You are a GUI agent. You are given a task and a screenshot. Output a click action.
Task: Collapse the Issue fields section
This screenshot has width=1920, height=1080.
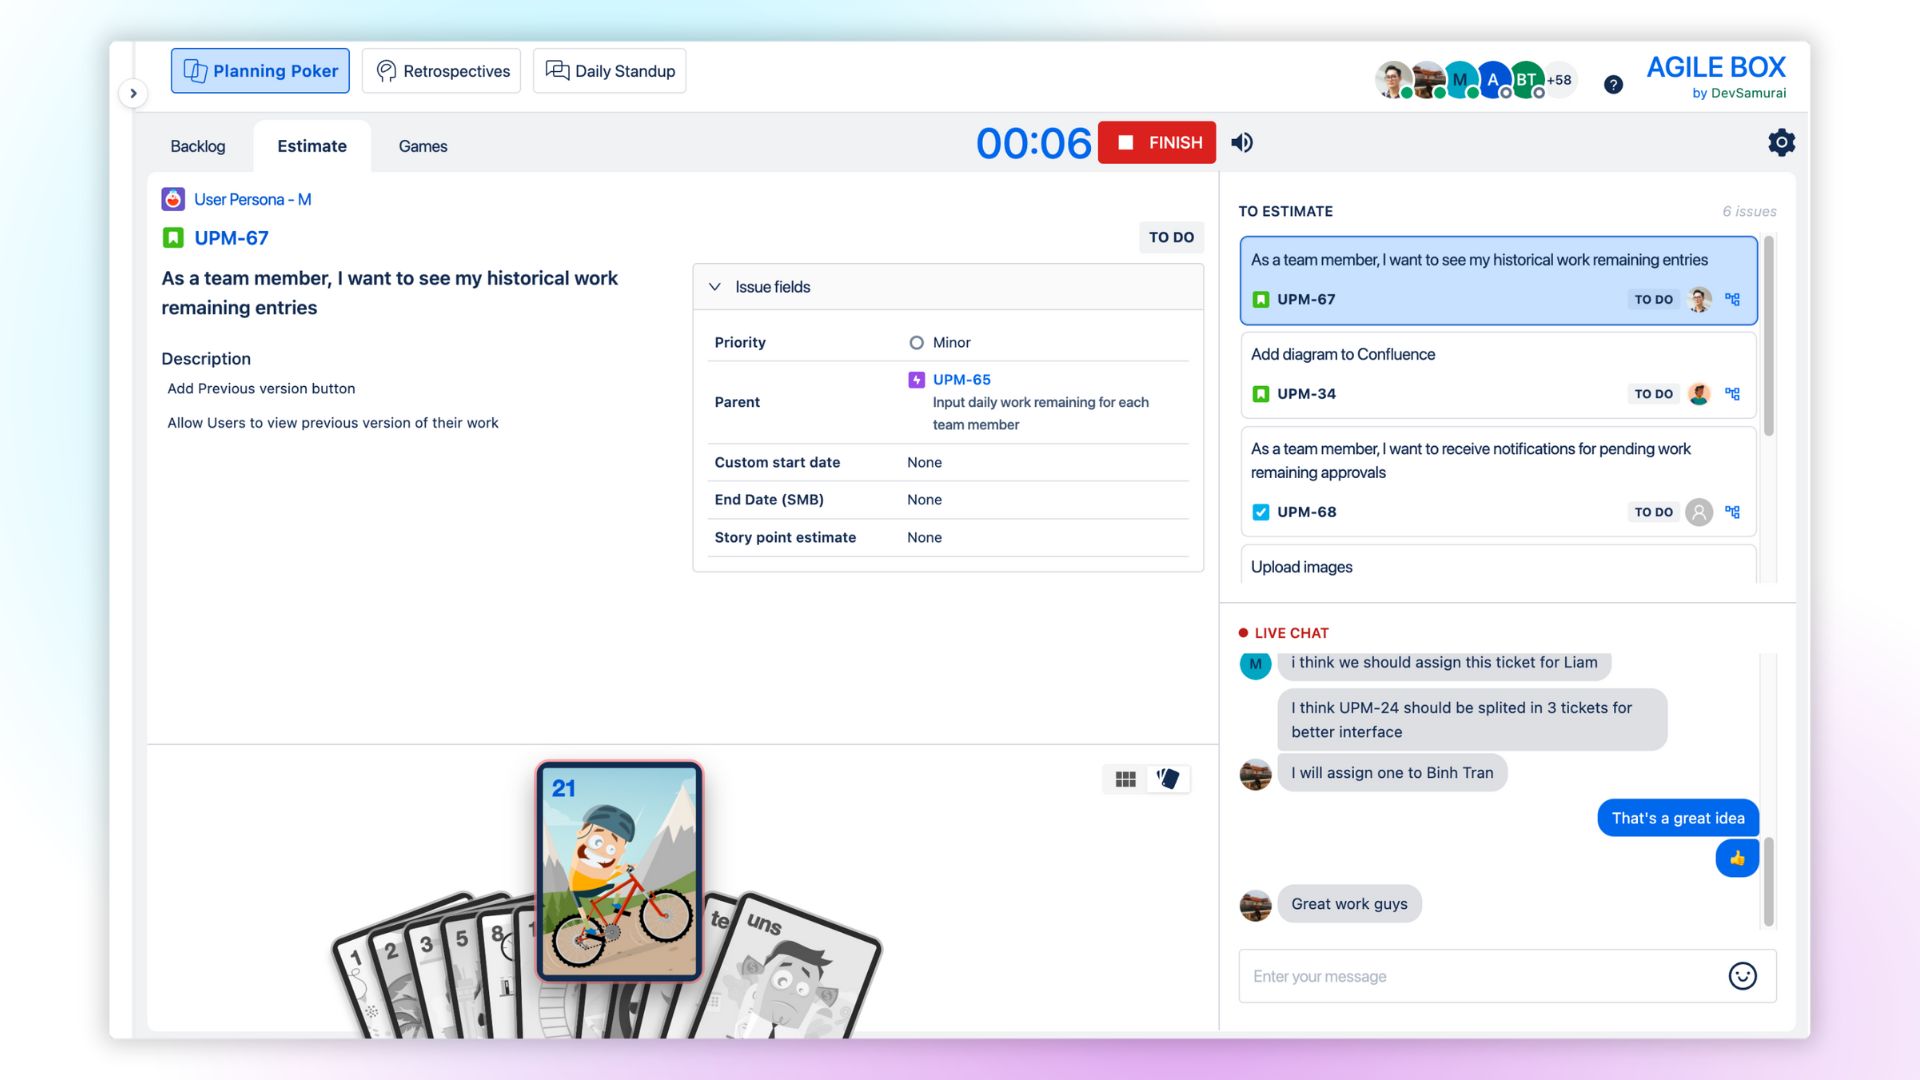pyautogui.click(x=715, y=286)
